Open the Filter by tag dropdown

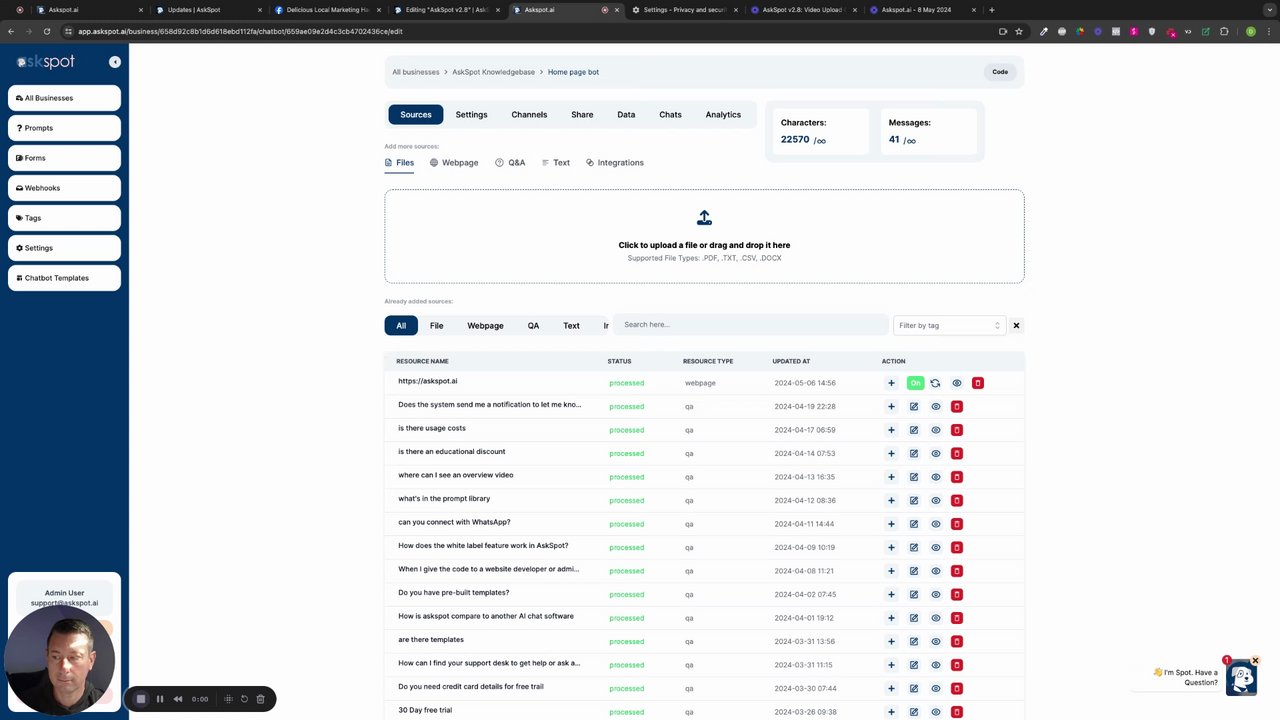pyautogui.click(x=949, y=325)
